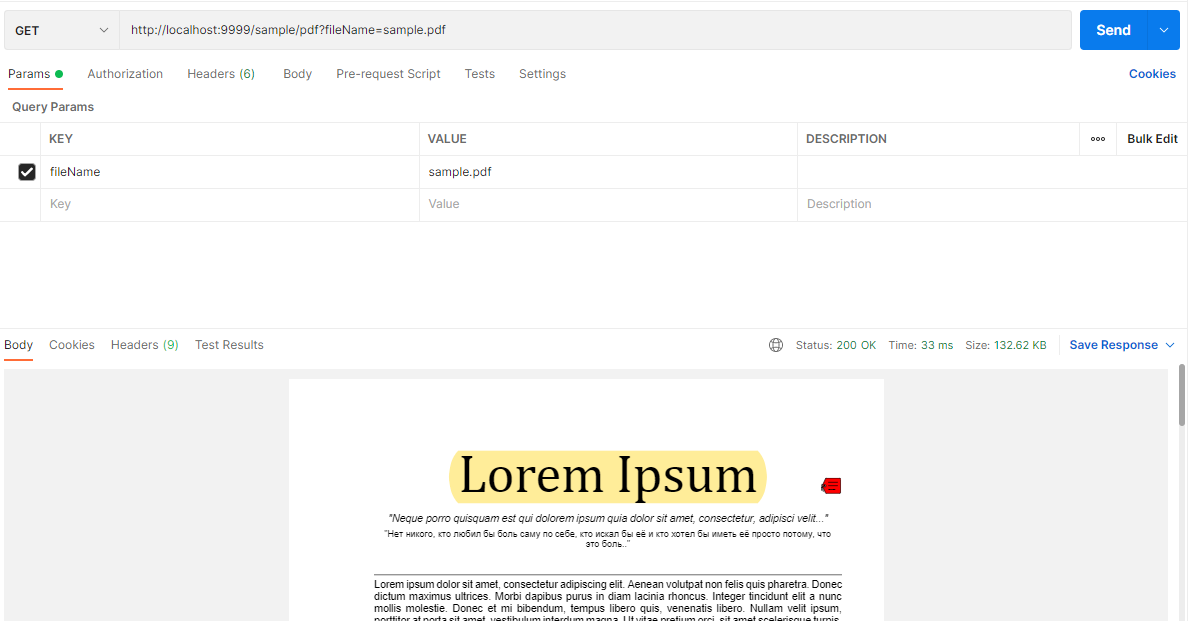
Task: Click the red annotation note icon in PDF
Action: point(831,486)
